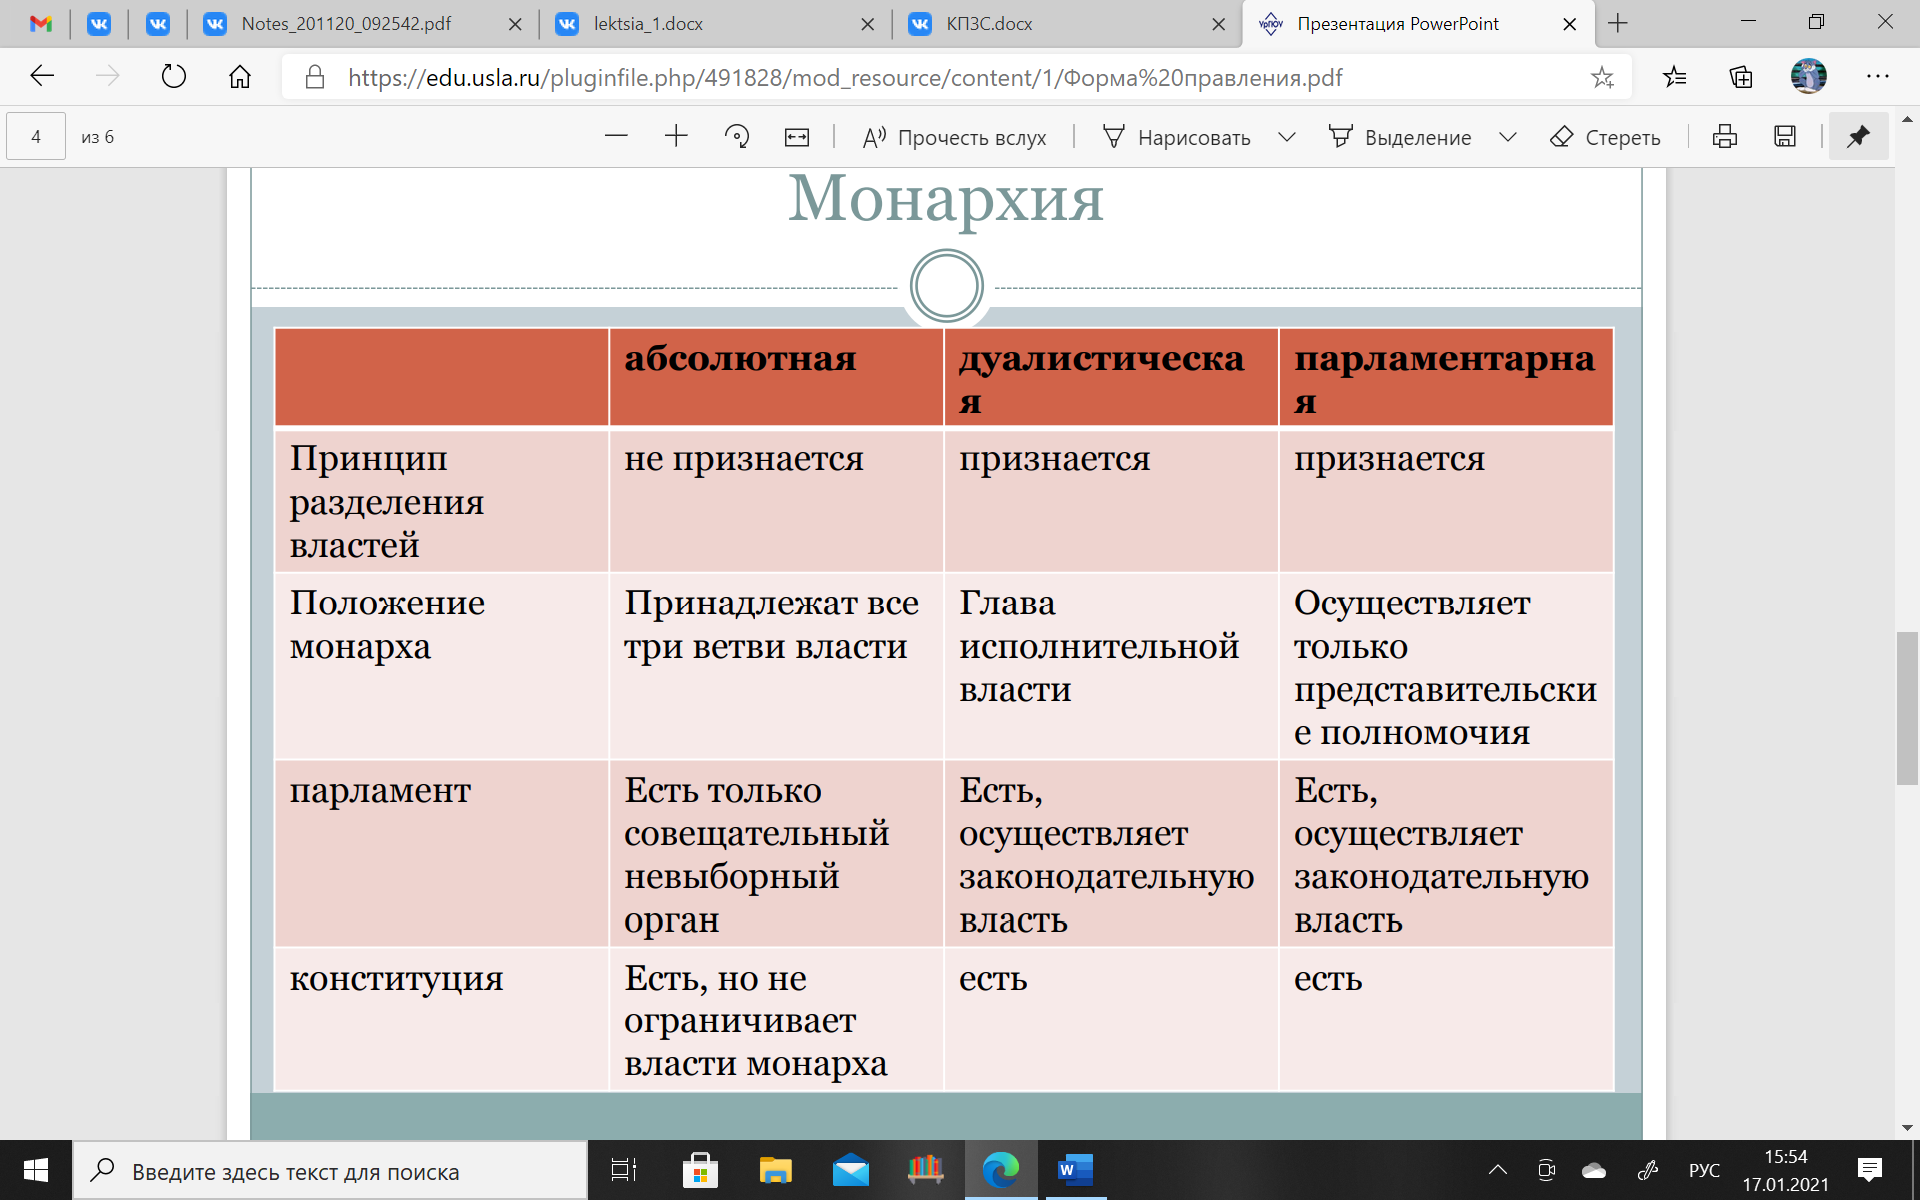Close the Notes_201120_092542.pdf tab

[x=515, y=24]
